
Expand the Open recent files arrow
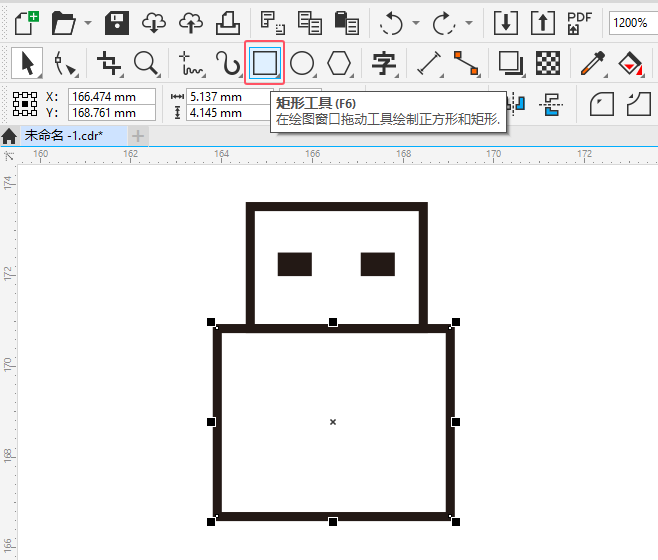88,23
